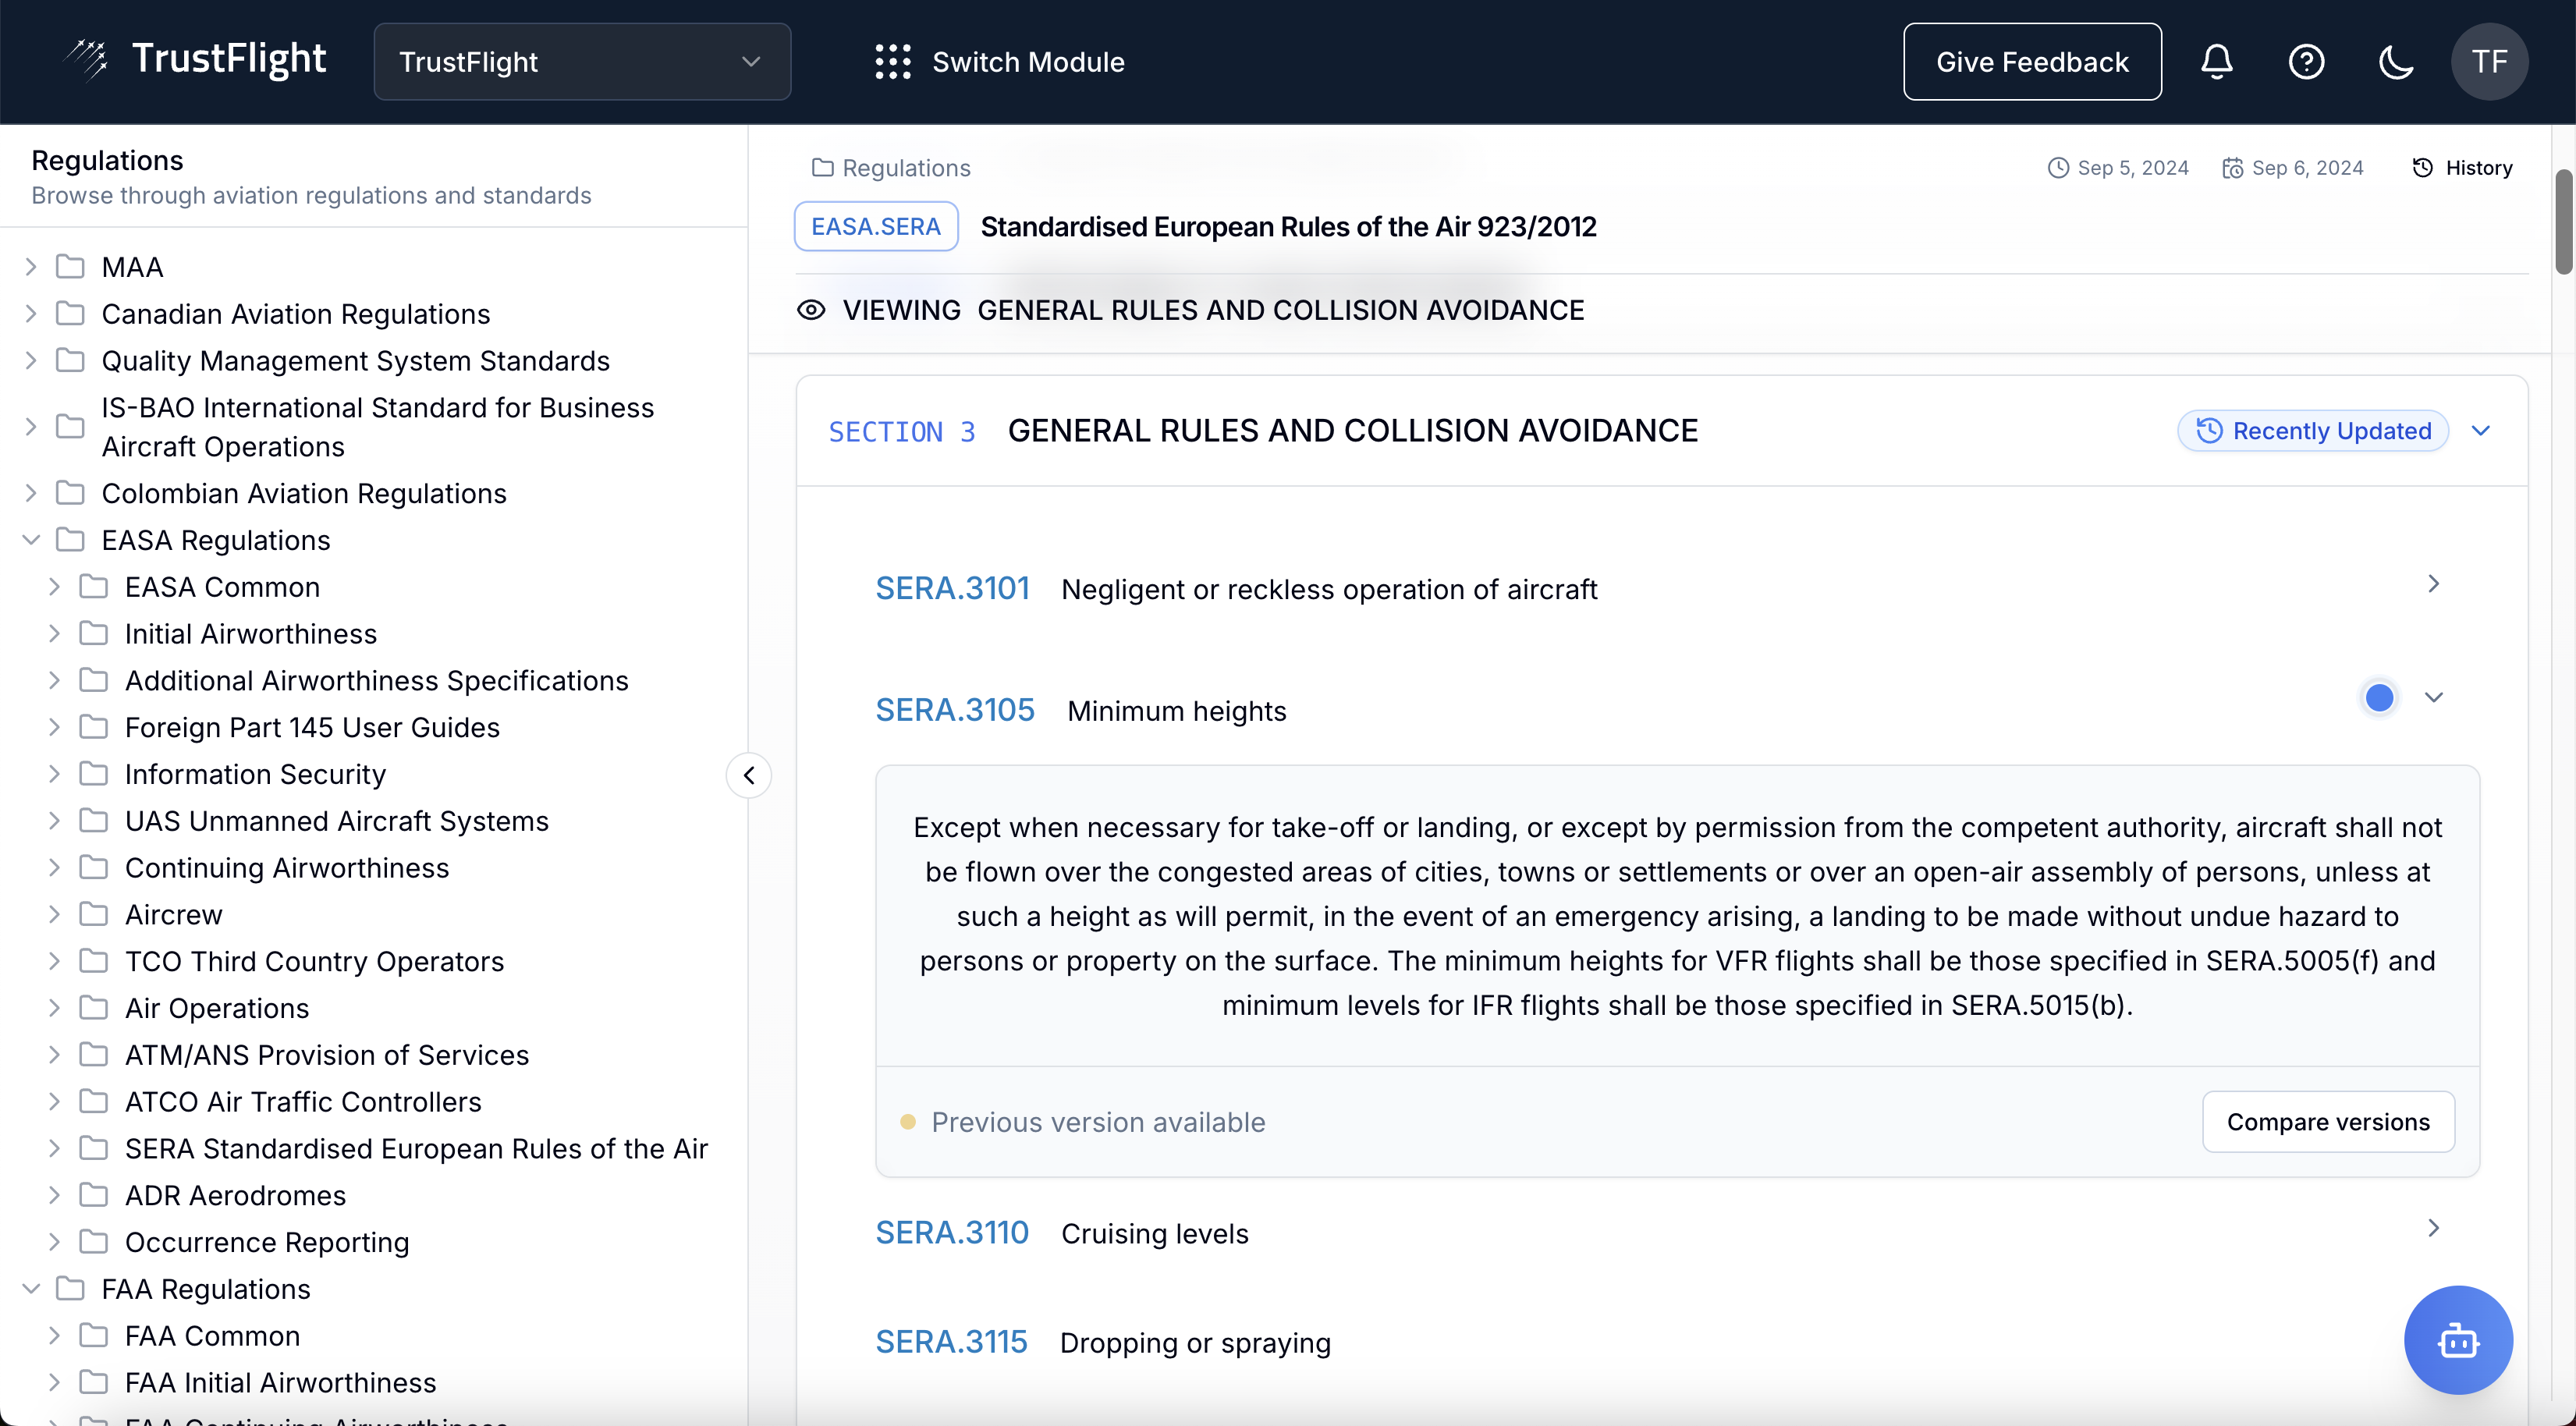Click the MAA folder icon
2576x1426 pixels.
pyautogui.click(x=70, y=267)
